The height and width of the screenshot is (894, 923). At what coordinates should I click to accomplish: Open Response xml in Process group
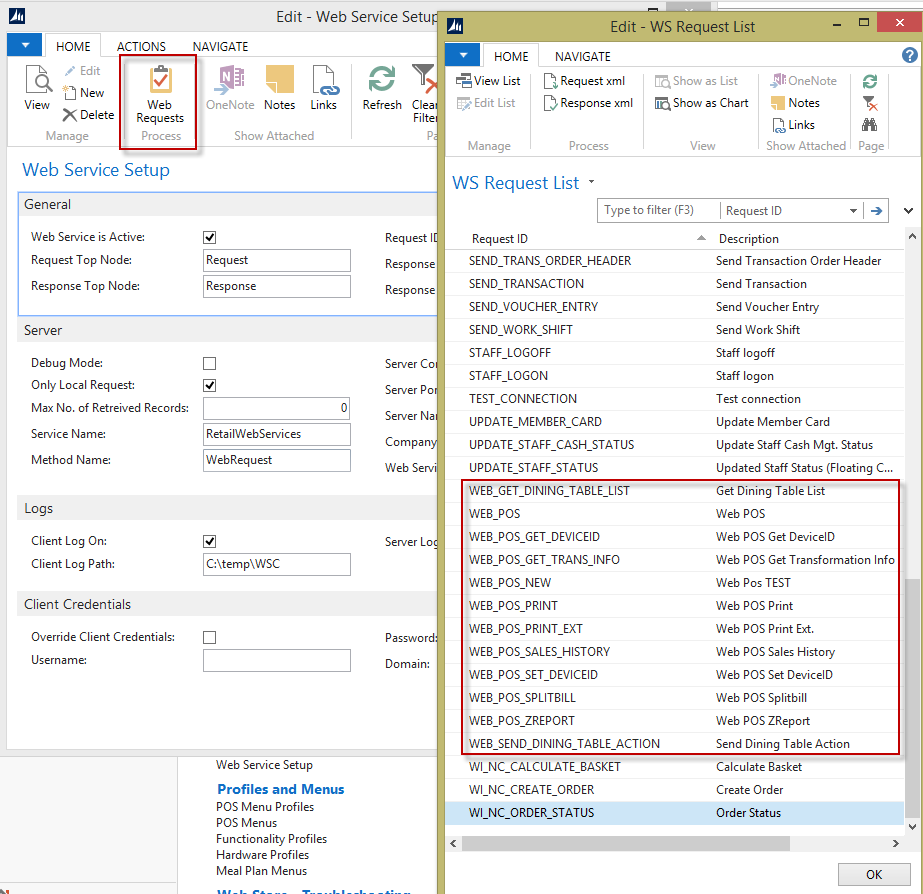pos(587,103)
